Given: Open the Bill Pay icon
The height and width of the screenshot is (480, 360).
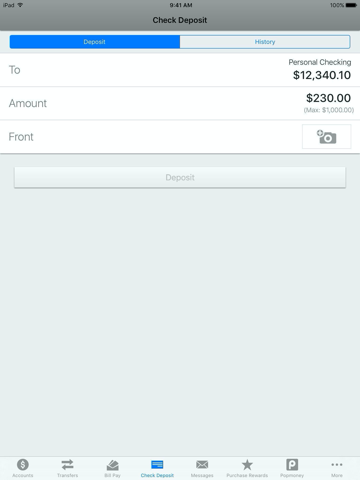Looking at the screenshot, I should (112, 465).
